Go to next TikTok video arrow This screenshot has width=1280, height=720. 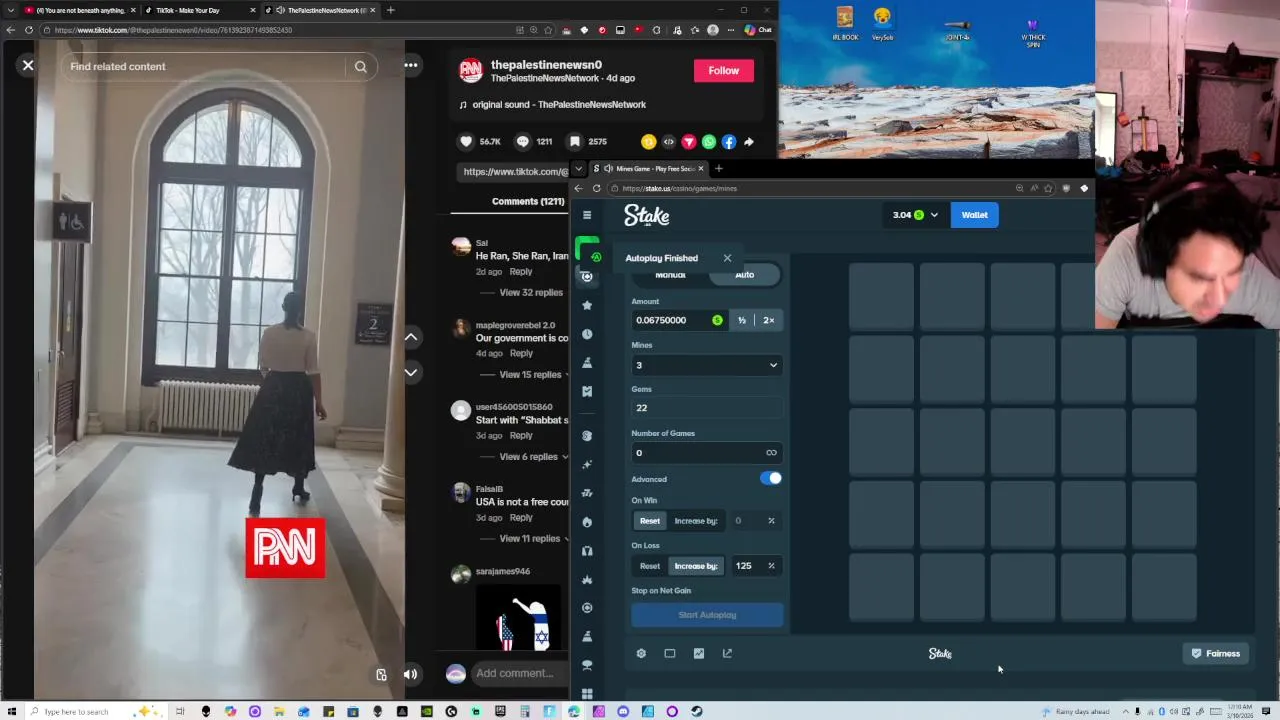click(411, 372)
